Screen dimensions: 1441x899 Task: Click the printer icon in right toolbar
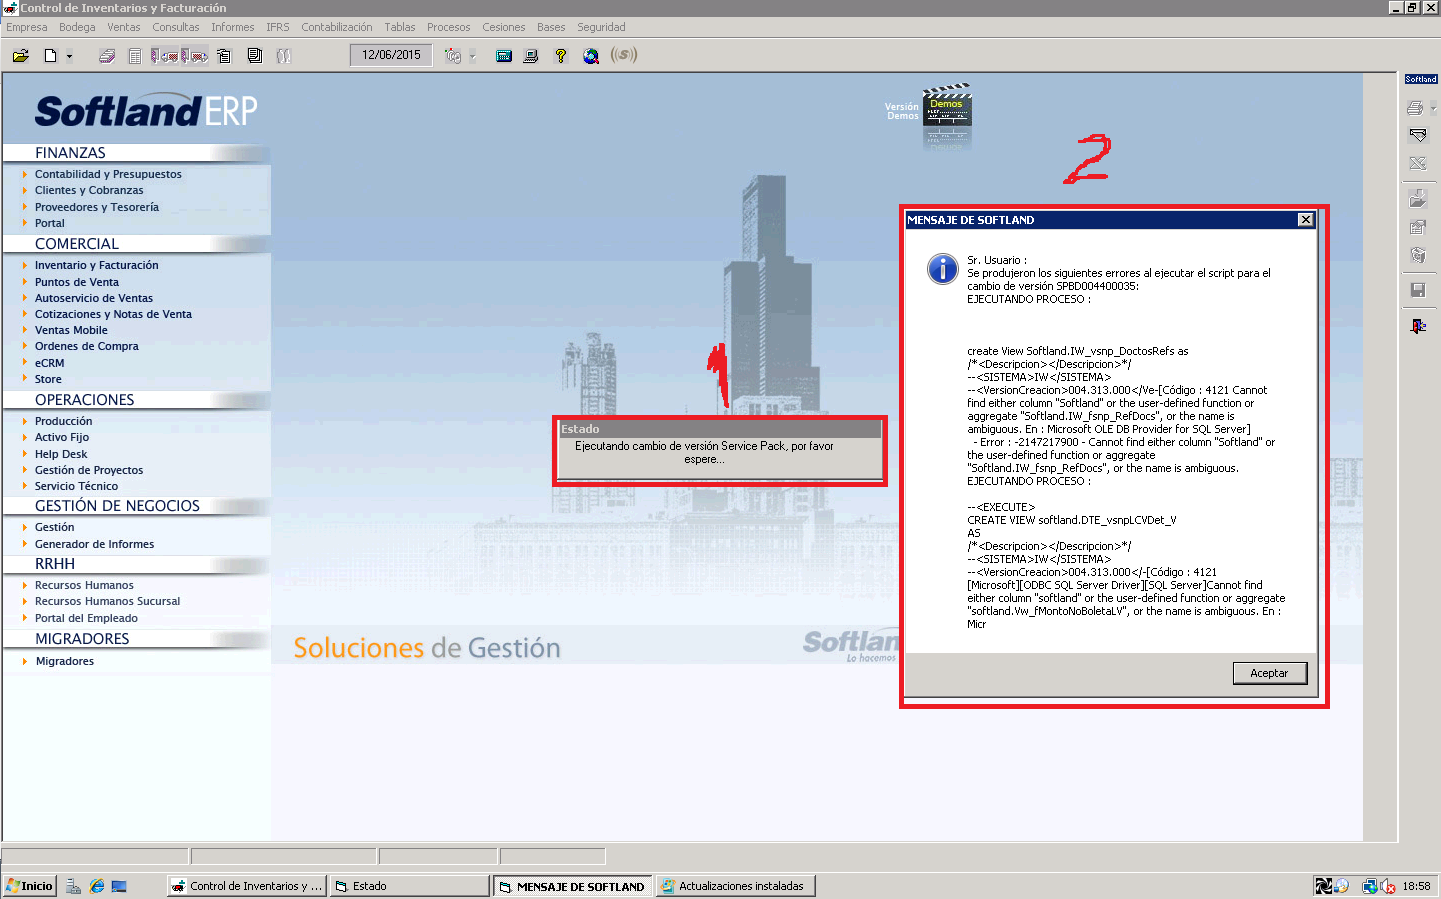click(x=1414, y=107)
